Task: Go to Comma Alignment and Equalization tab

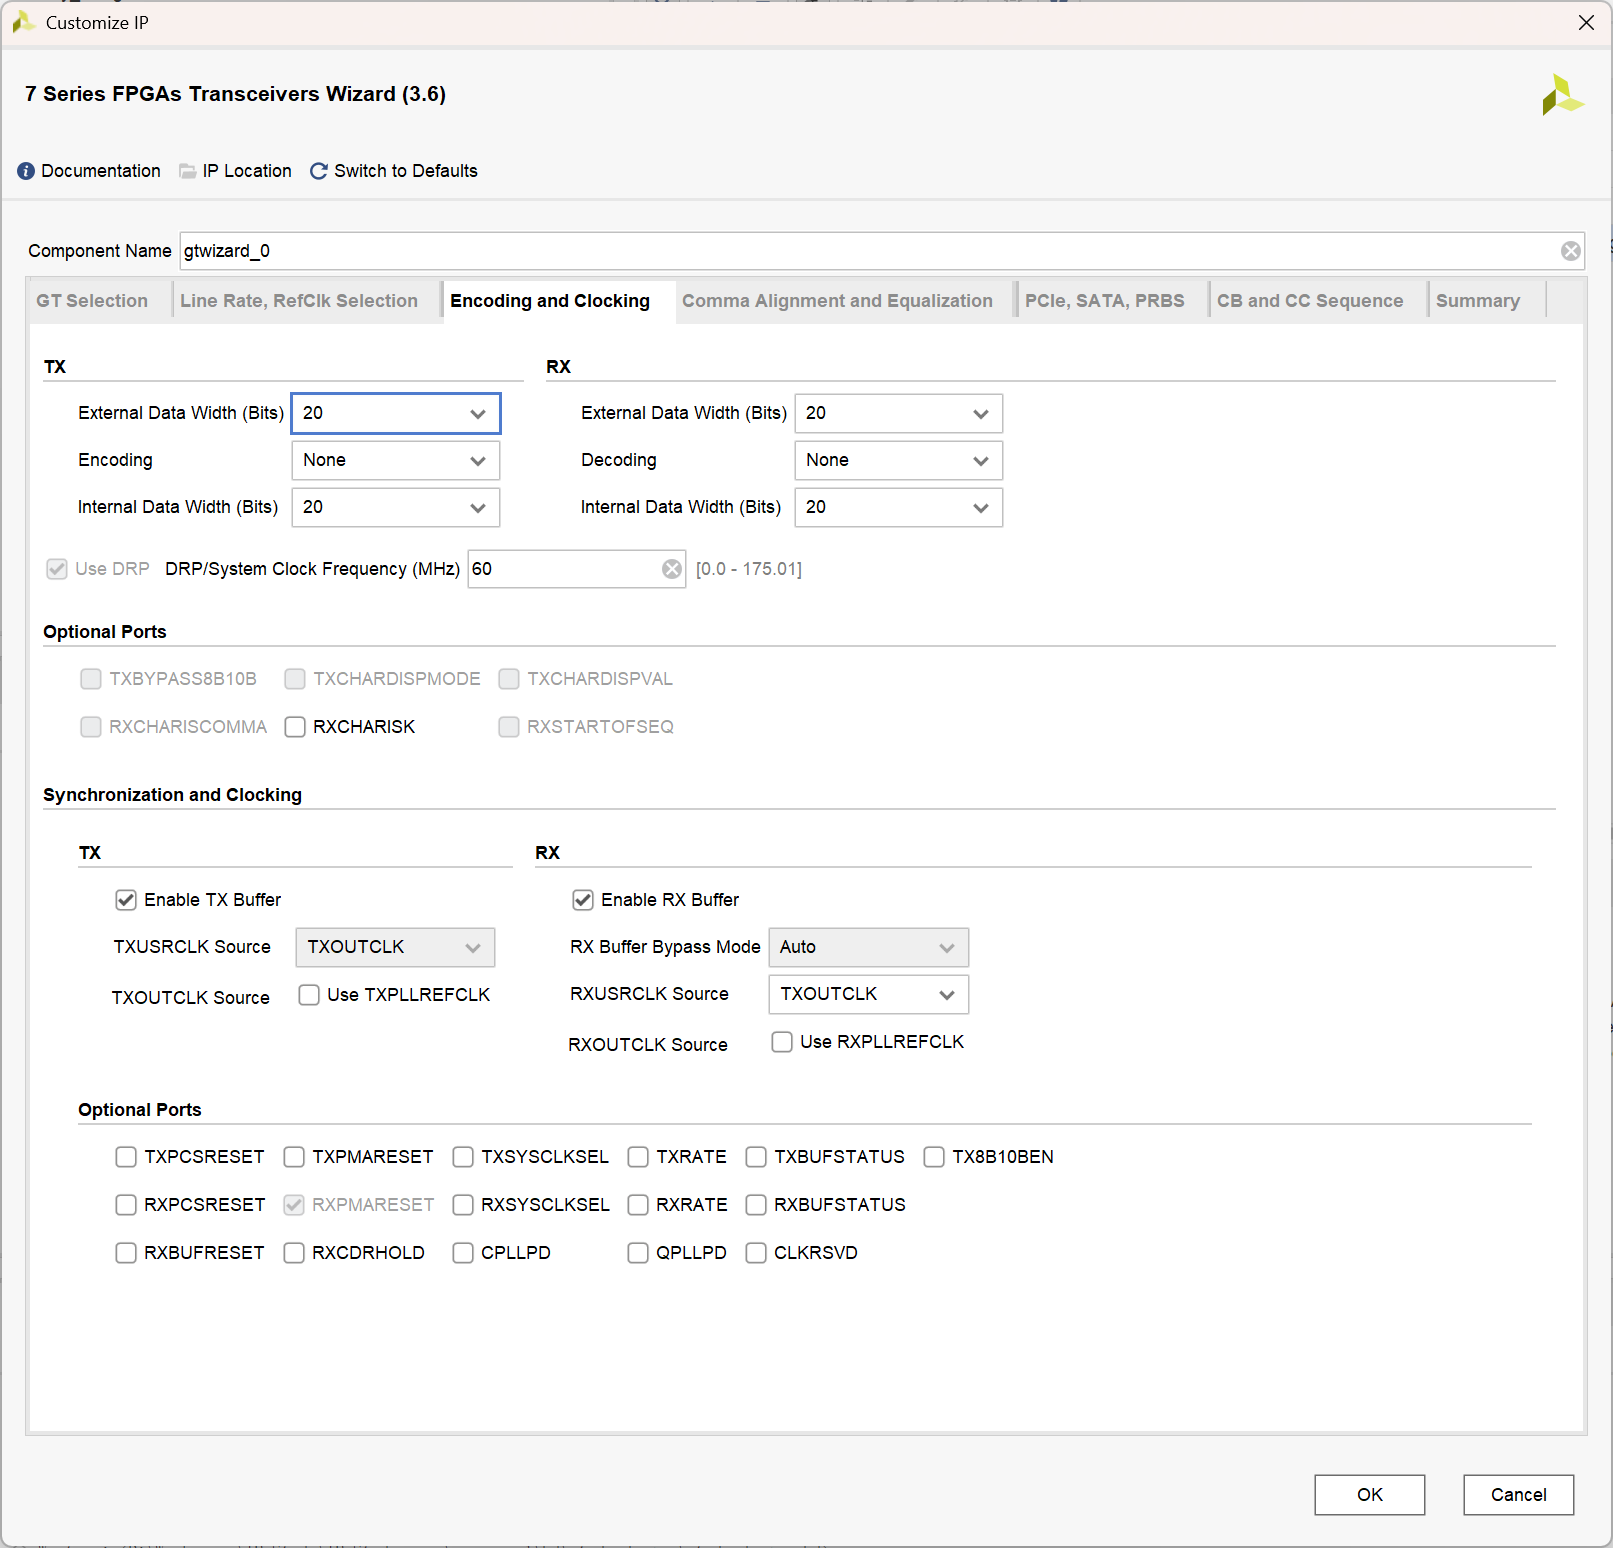Action: click(x=837, y=301)
